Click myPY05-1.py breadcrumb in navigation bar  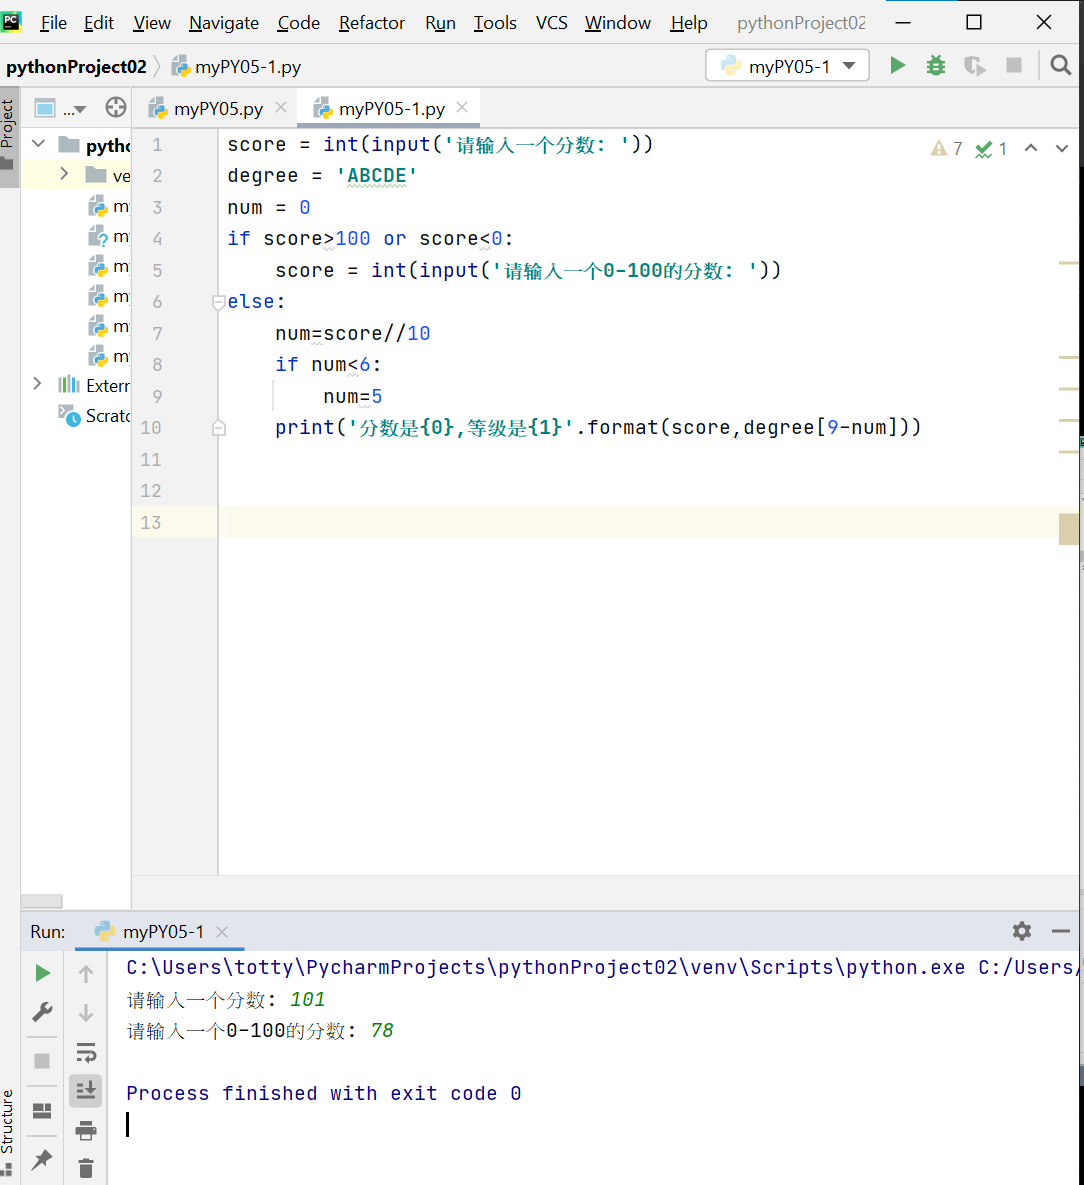pos(237,67)
